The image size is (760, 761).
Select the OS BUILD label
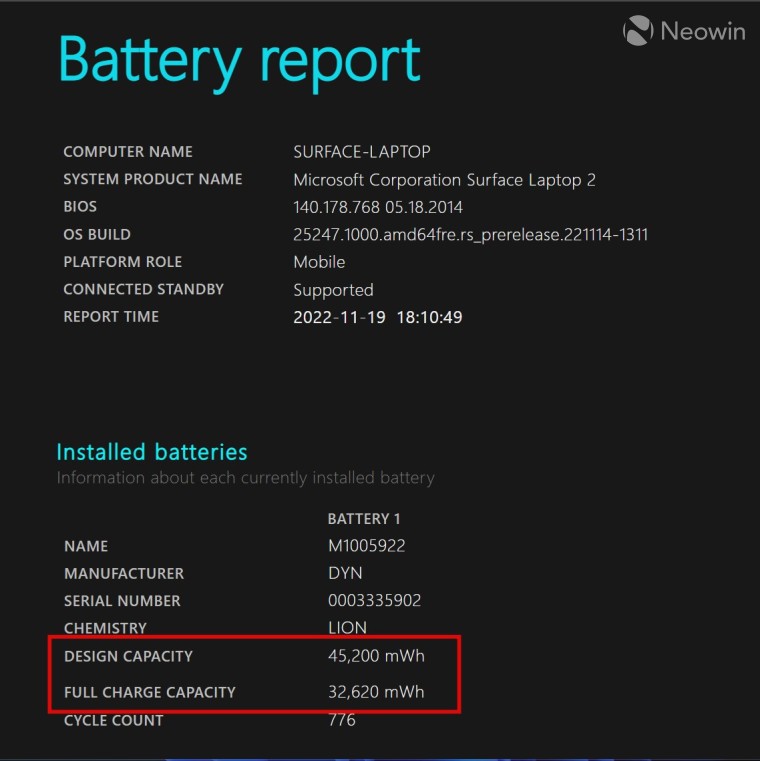point(97,234)
